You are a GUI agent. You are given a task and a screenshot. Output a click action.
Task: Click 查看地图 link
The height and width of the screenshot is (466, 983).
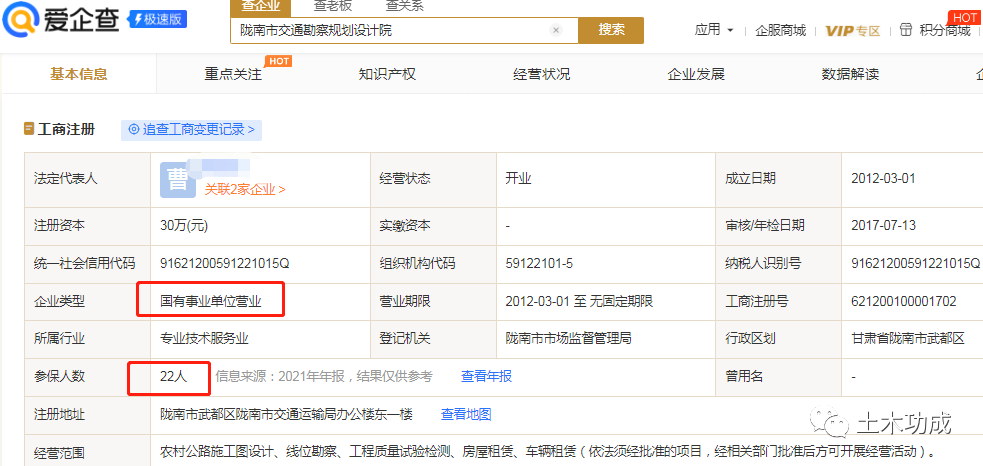tap(466, 414)
